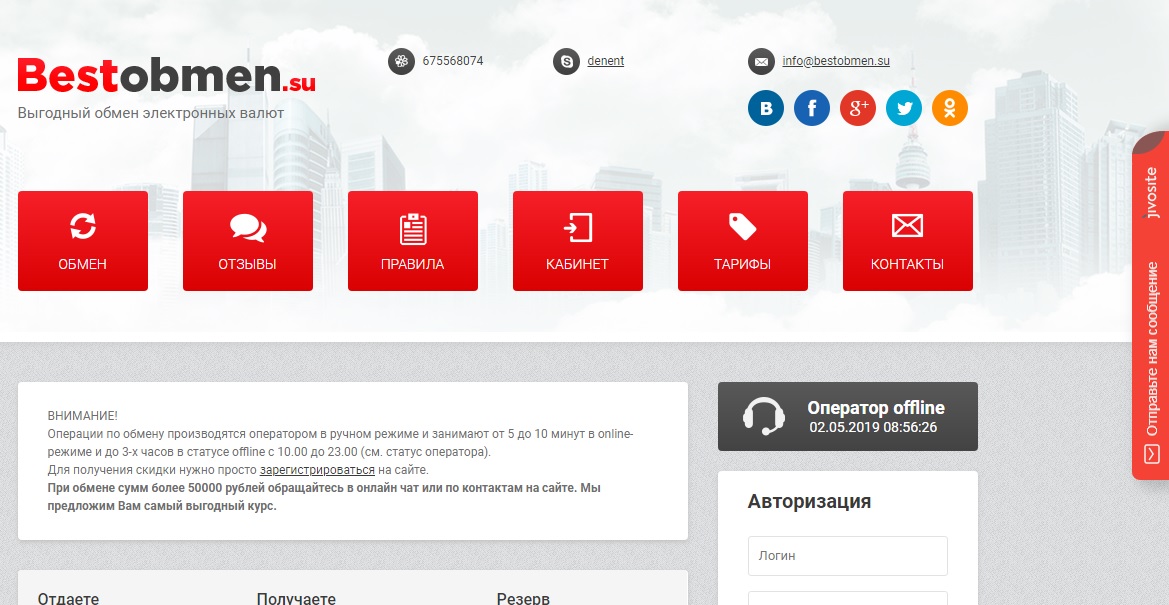The width and height of the screenshot is (1169, 605).
Task: Open the ПРАВИЛА rules page
Action: 412,241
